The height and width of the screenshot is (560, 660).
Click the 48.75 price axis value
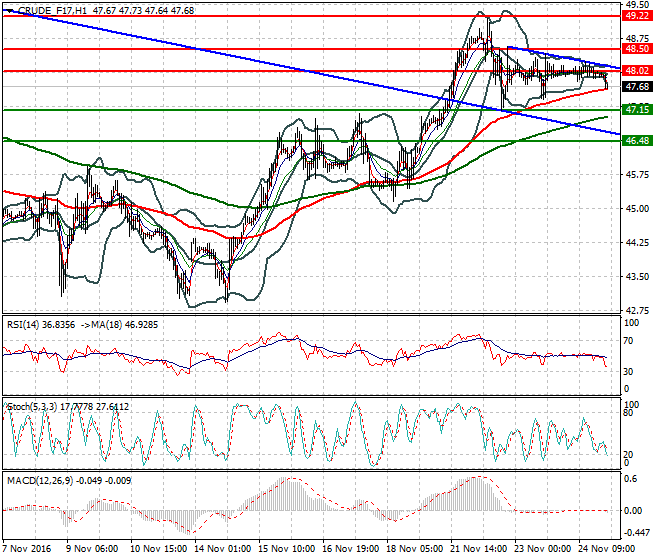(x=637, y=39)
